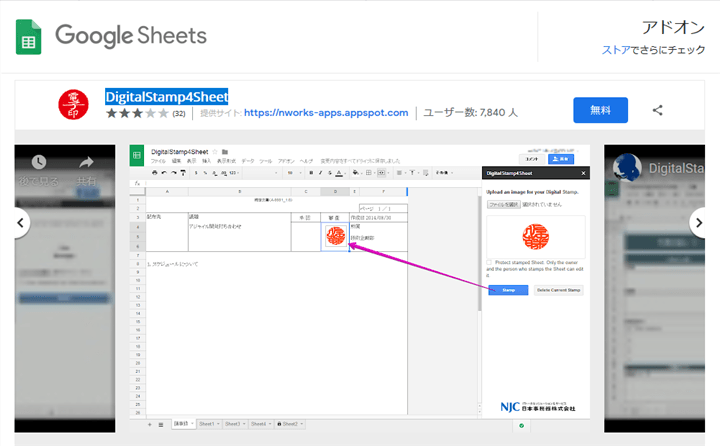Screen dimensions: 720x446
Task: Click the add-sheet plus icon
Action: [150, 424]
